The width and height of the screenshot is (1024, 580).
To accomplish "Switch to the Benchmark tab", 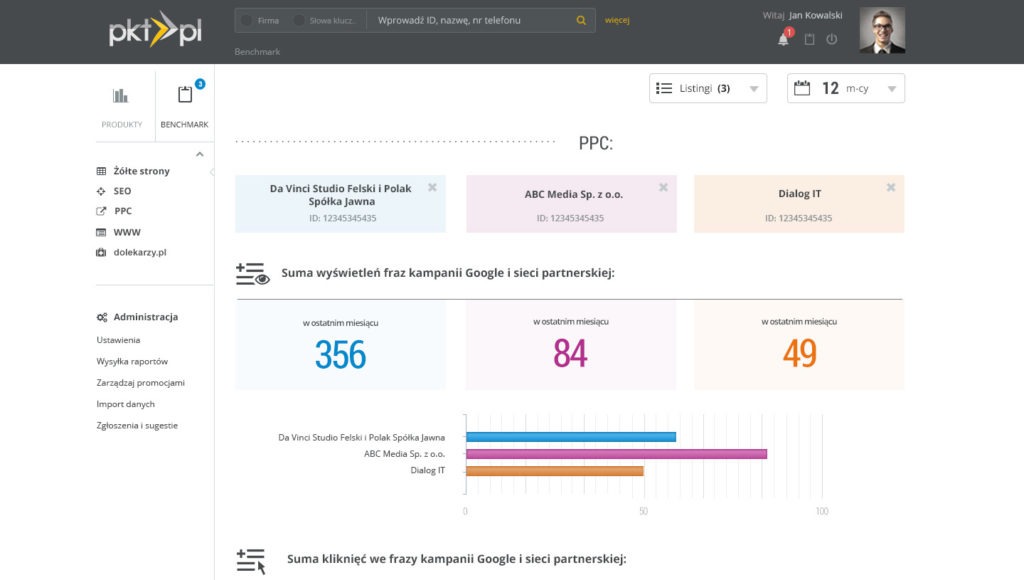I will click(x=184, y=106).
